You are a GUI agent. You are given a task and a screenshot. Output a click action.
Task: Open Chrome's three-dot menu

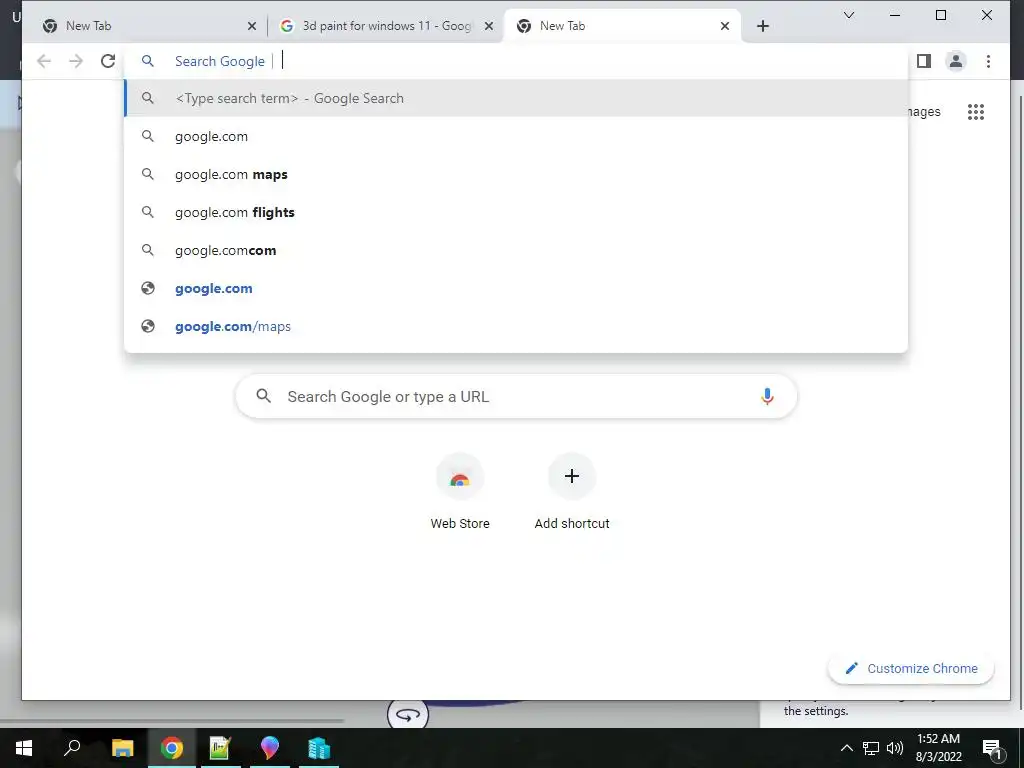(x=988, y=61)
